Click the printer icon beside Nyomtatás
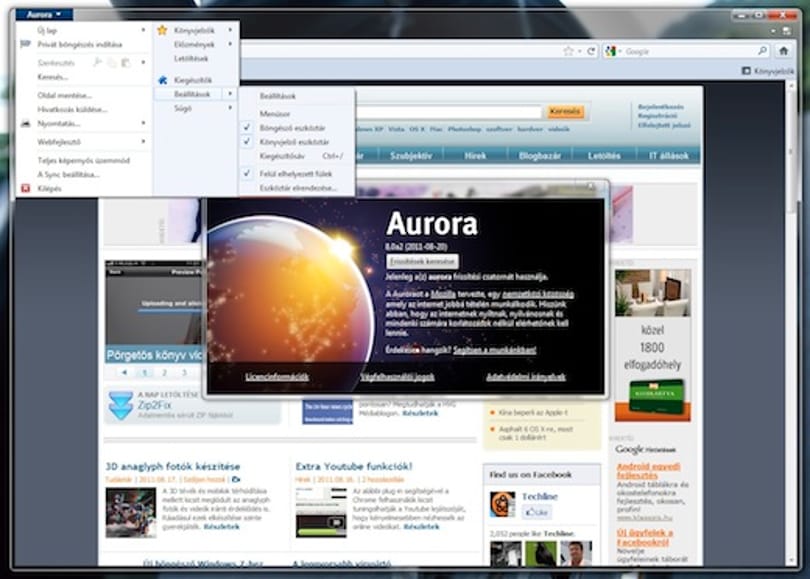The height and width of the screenshot is (579, 810). coord(25,123)
